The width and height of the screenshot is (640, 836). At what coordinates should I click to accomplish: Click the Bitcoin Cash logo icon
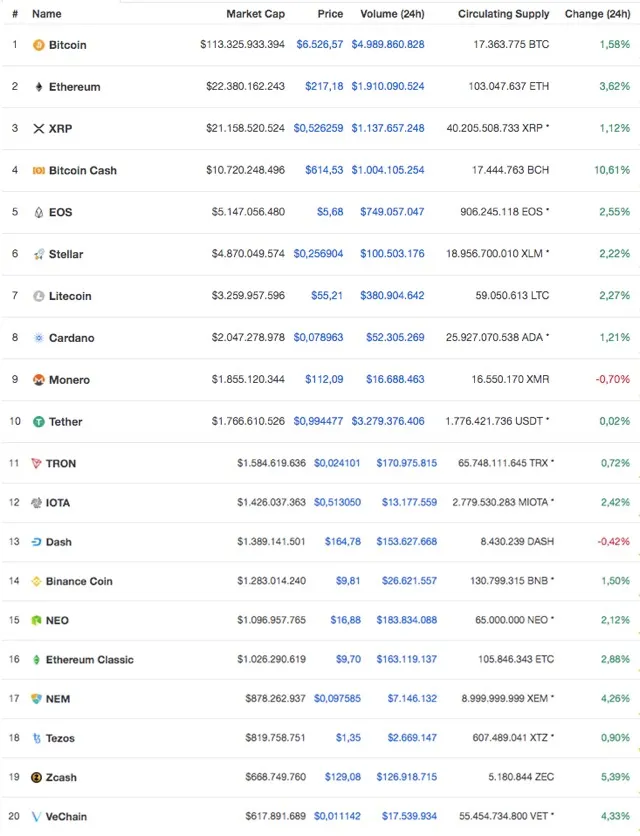pyautogui.click(x=38, y=171)
